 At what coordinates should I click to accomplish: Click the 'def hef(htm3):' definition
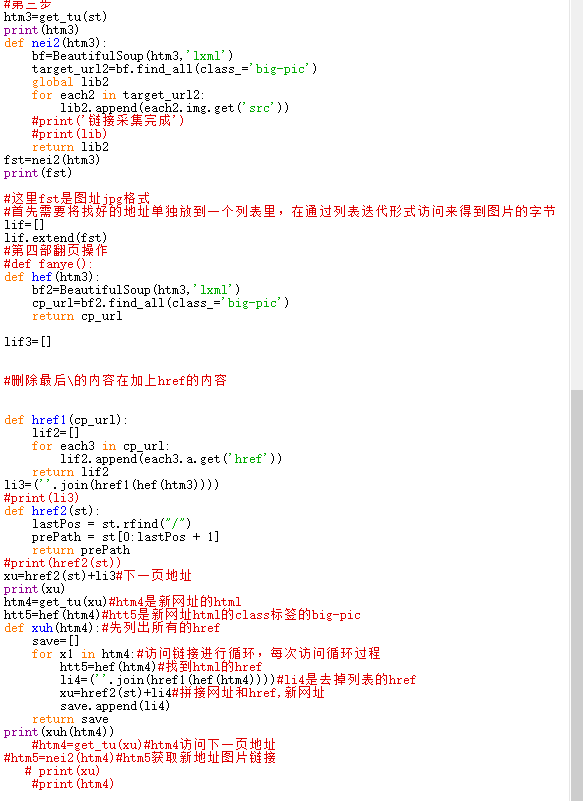point(52,277)
